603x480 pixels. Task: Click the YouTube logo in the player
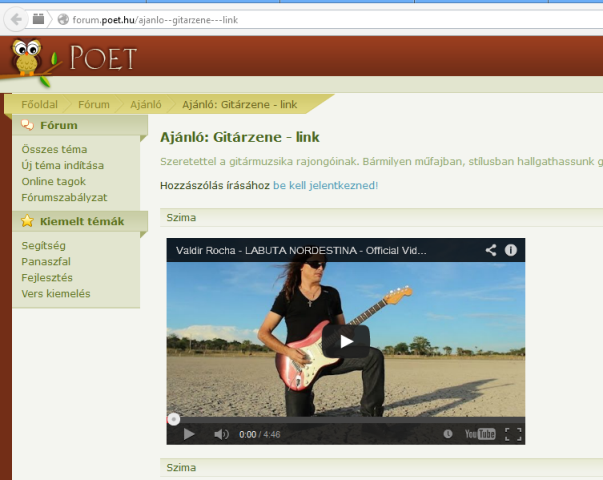click(x=480, y=434)
